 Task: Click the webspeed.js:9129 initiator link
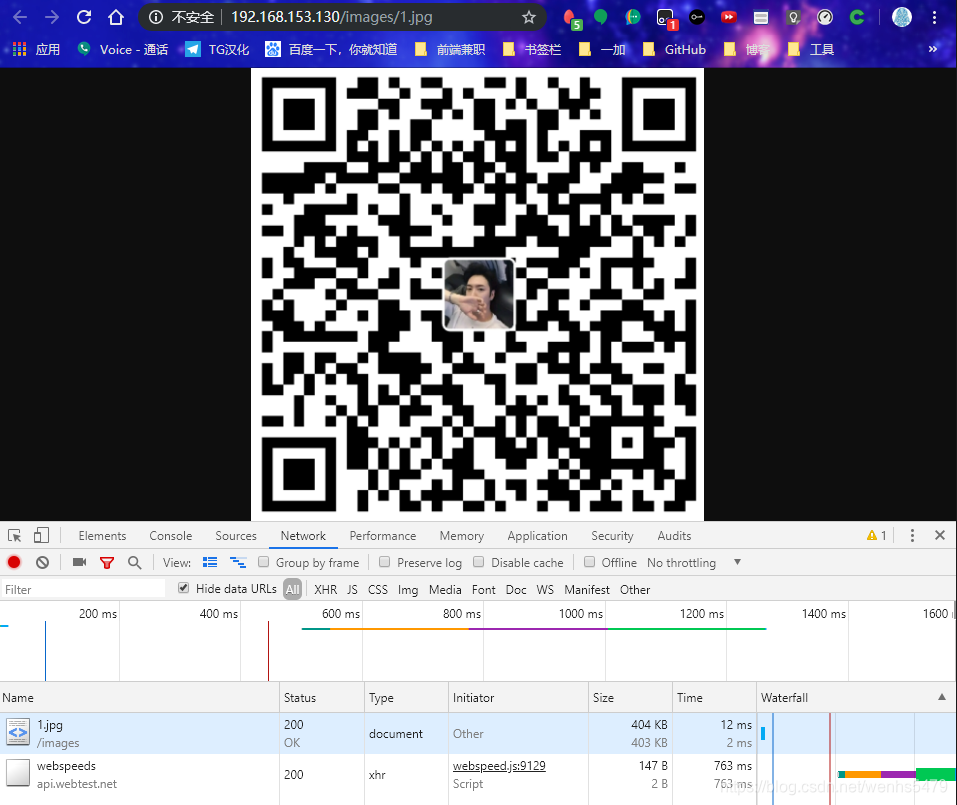coord(498,765)
